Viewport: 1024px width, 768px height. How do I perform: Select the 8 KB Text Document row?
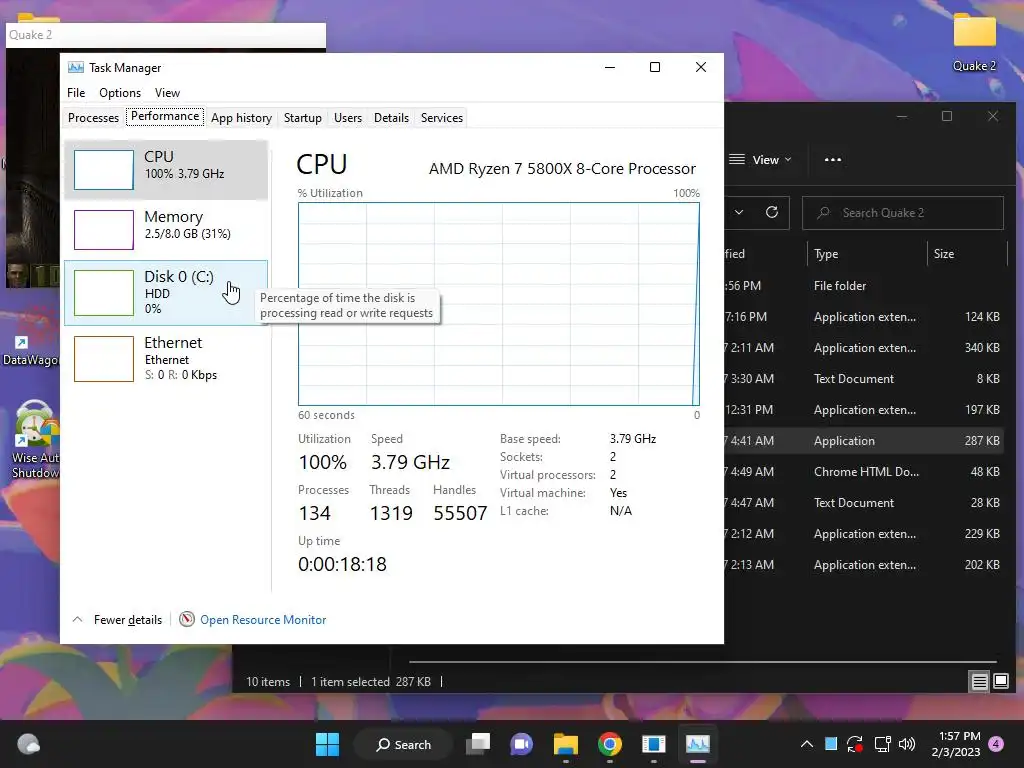point(865,379)
